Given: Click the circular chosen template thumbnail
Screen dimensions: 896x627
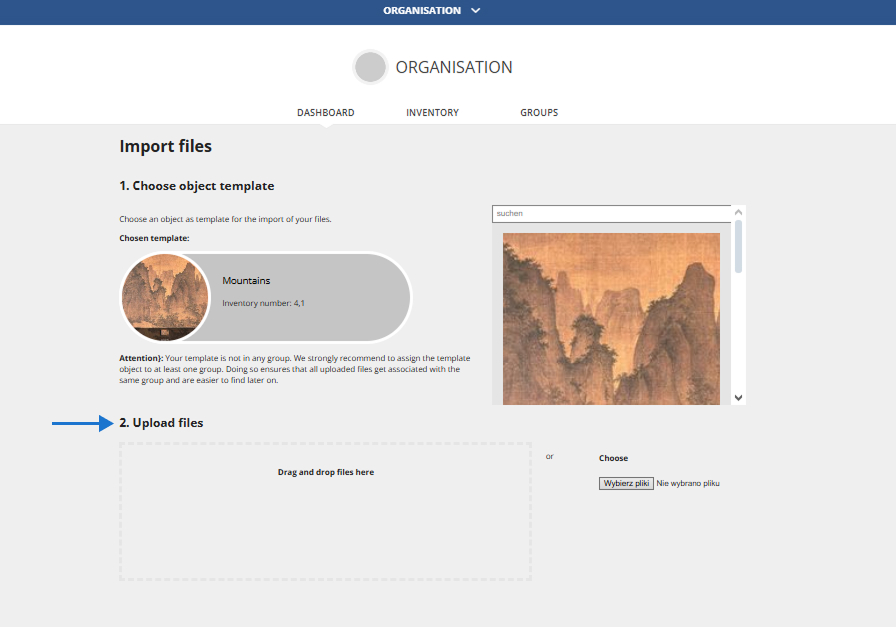Looking at the screenshot, I should pos(165,297).
